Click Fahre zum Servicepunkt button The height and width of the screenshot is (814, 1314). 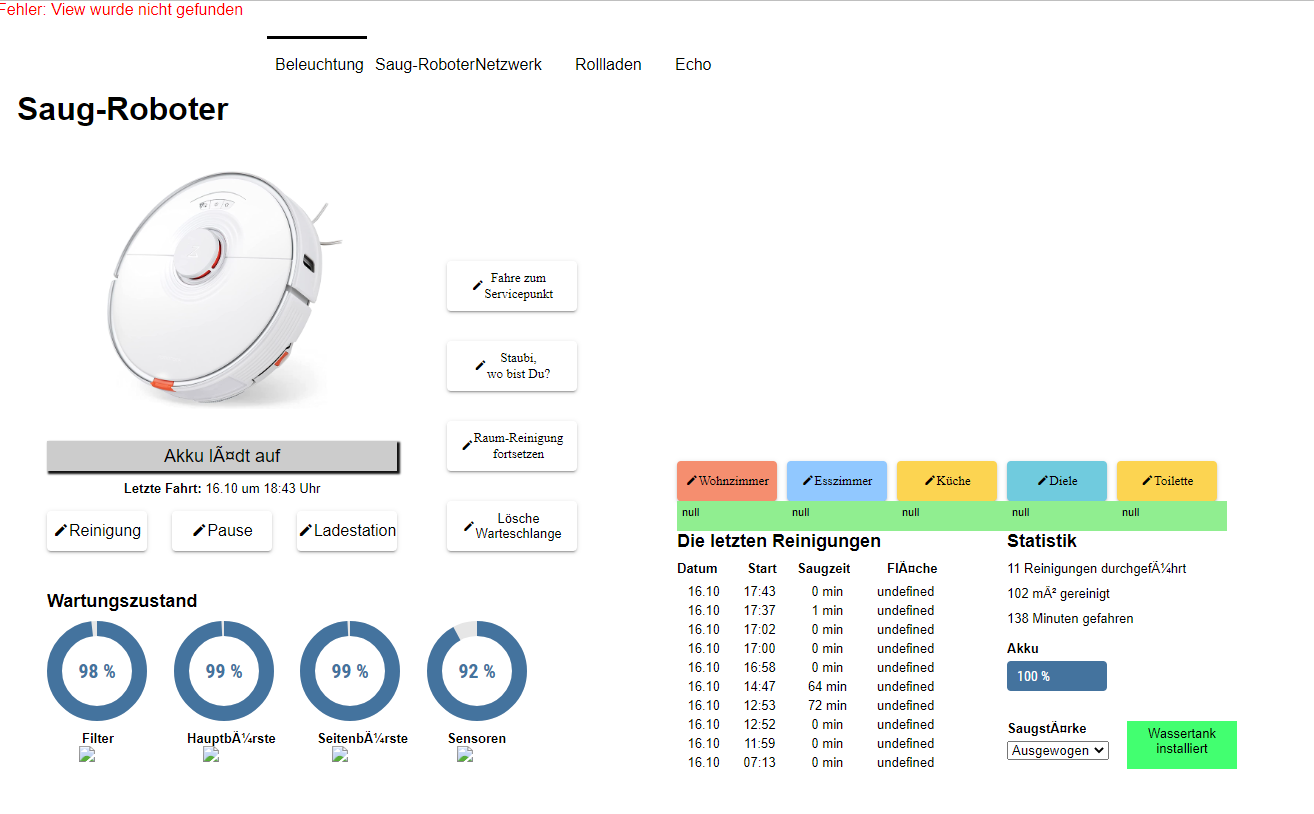(x=512, y=286)
